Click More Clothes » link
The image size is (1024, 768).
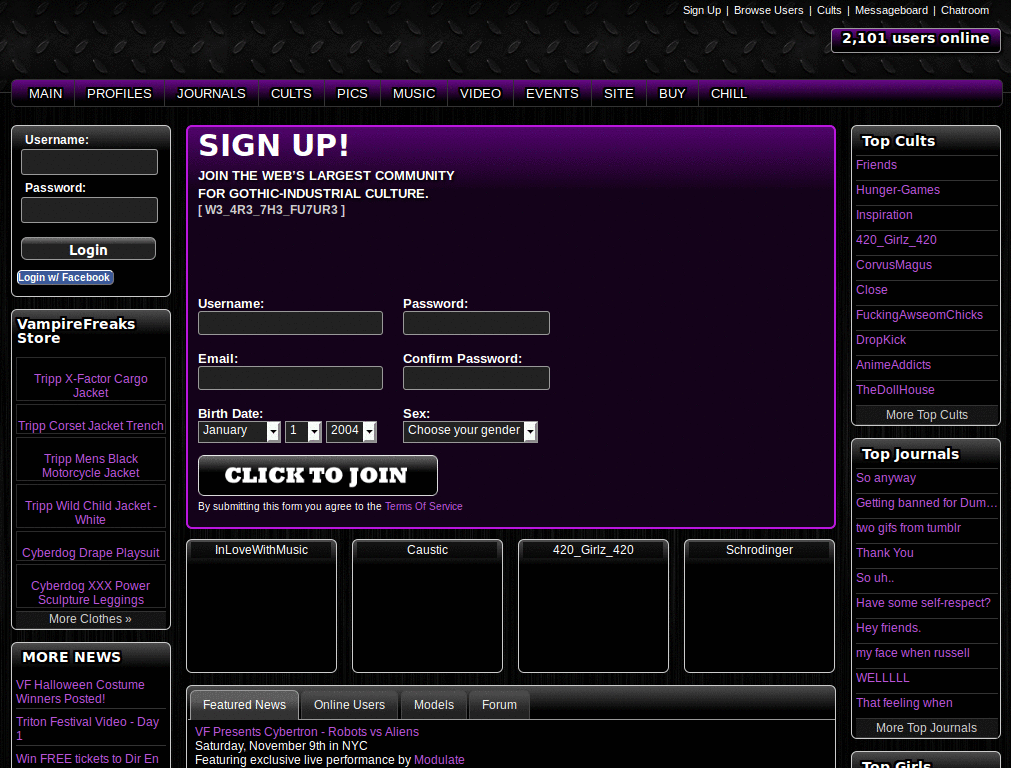[x=90, y=618]
